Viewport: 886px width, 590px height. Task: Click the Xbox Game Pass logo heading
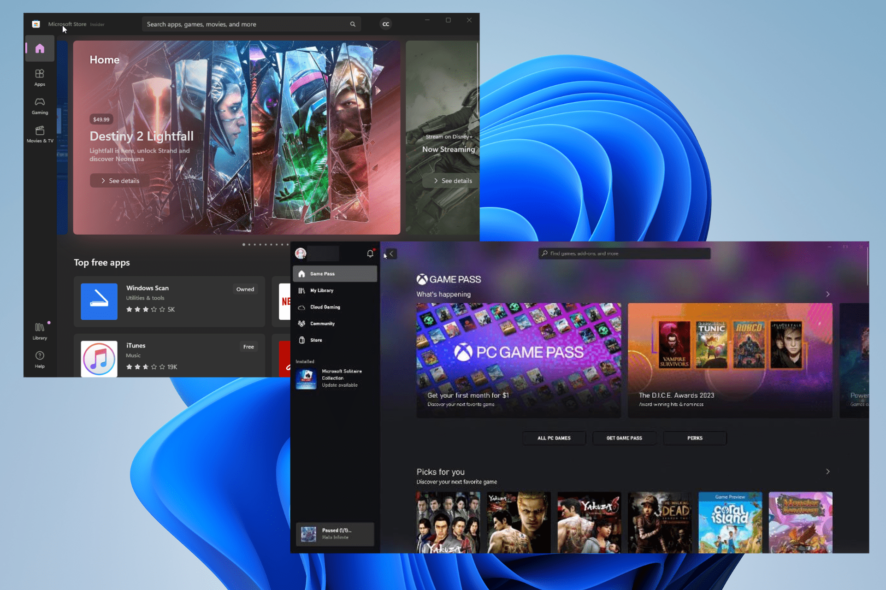(449, 279)
